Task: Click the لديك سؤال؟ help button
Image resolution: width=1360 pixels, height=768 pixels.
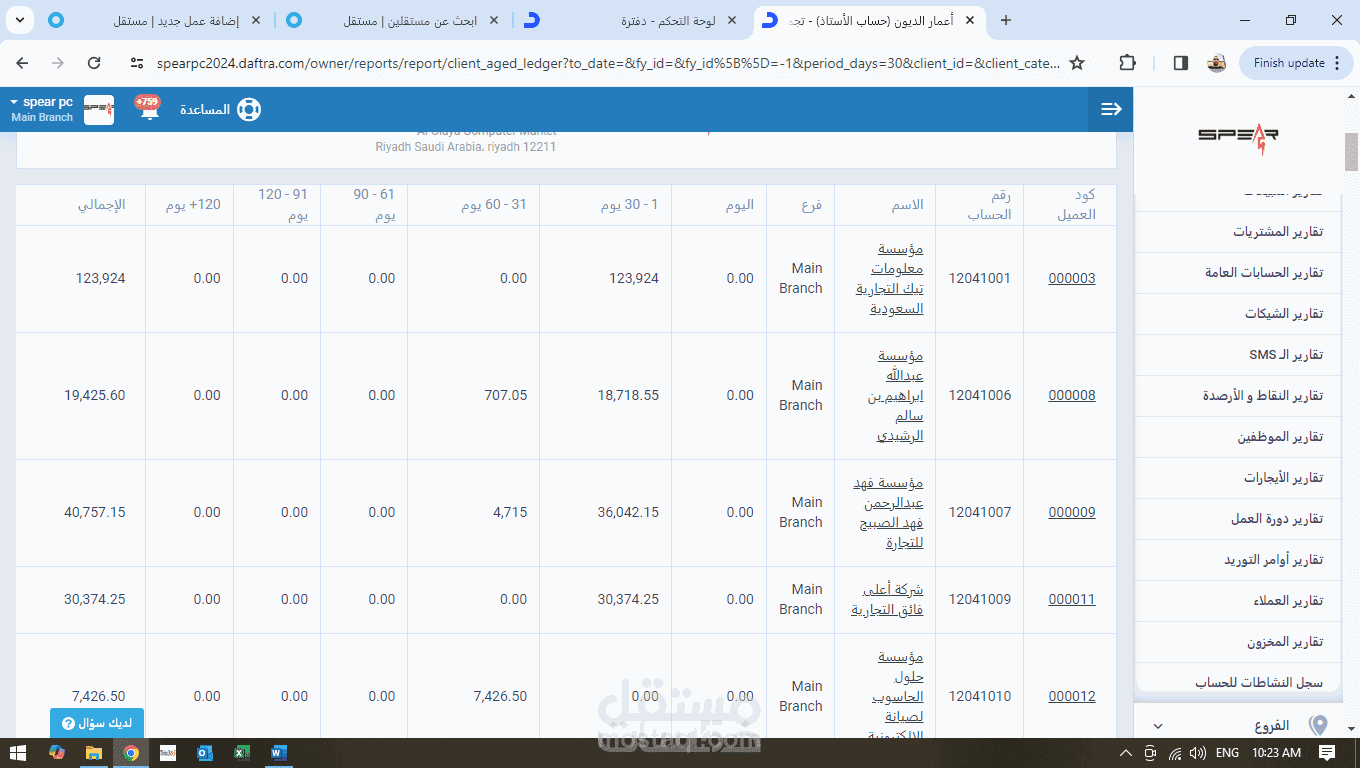Action: click(97, 723)
